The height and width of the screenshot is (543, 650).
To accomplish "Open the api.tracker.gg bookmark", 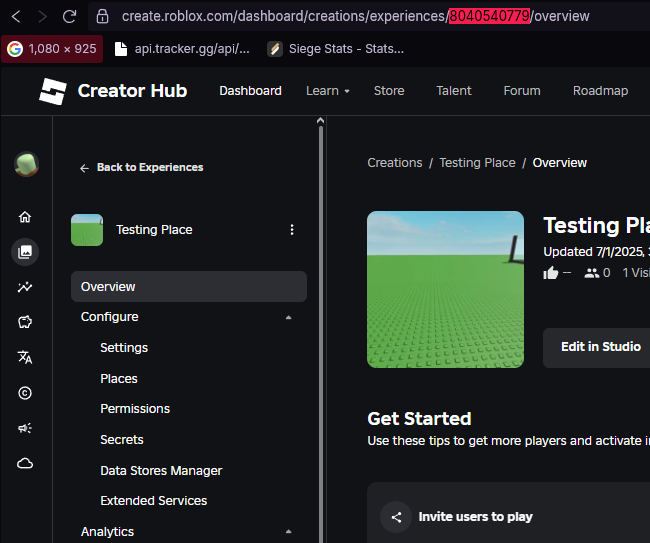I will tap(182, 49).
